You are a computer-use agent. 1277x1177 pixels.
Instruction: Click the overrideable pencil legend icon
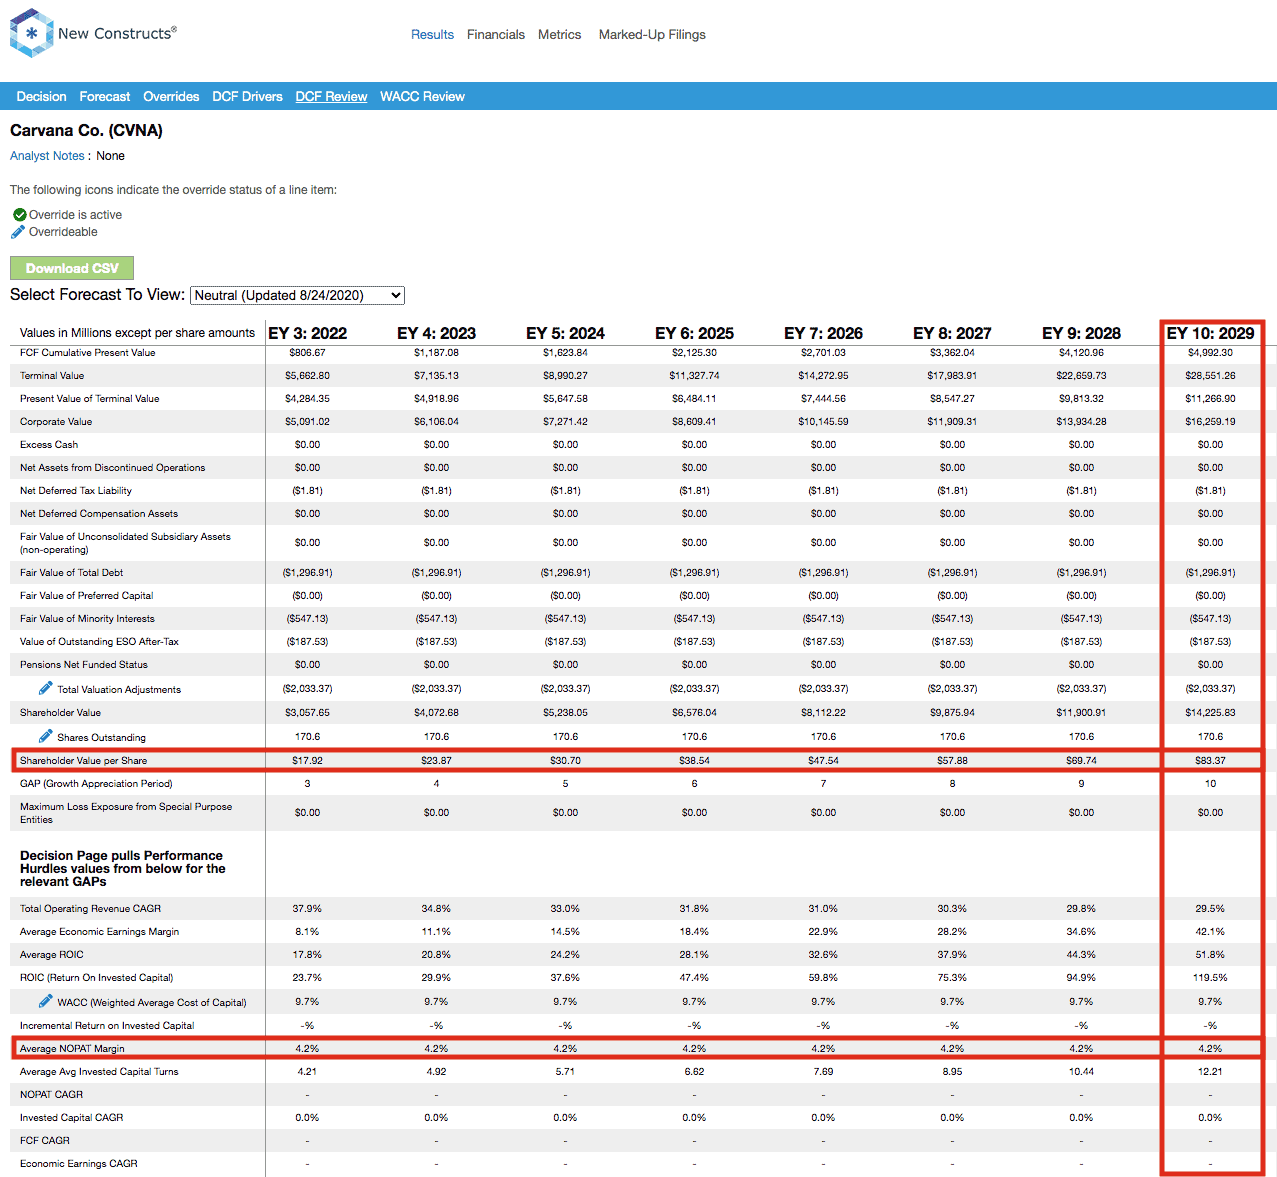18,232
